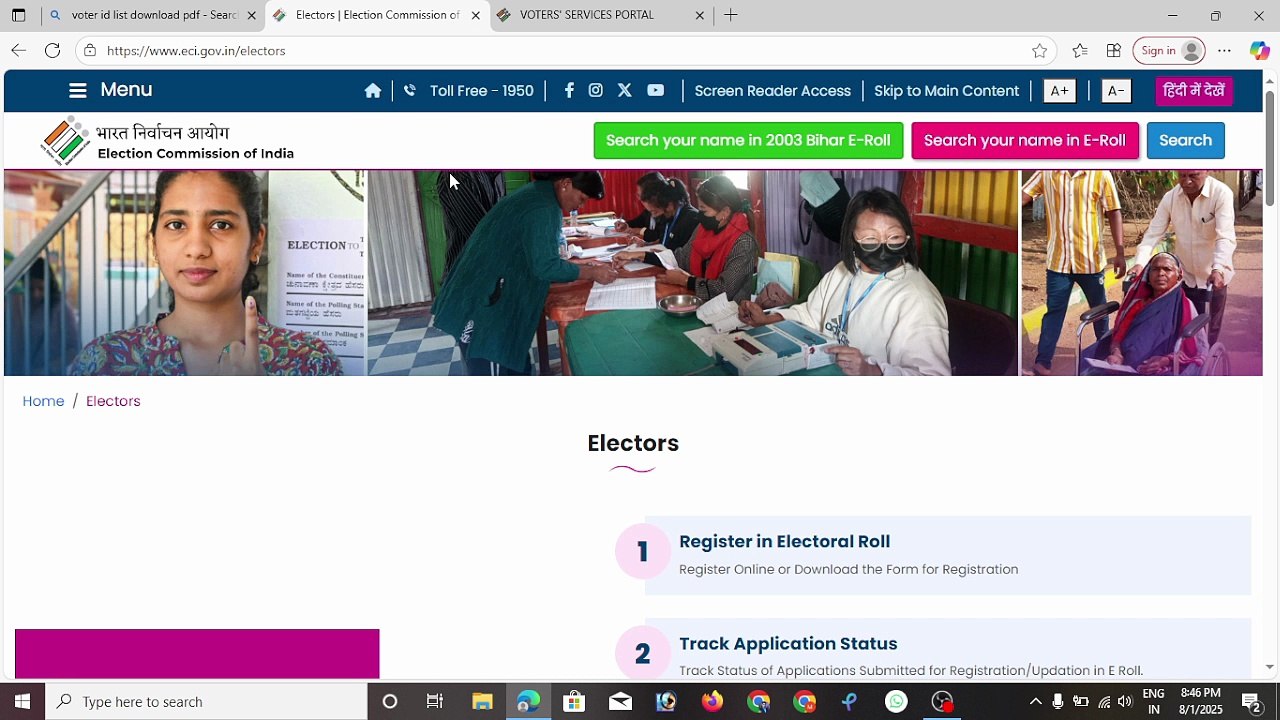Open the Copilot icon in the browser toolbar

pos(1260,51)
